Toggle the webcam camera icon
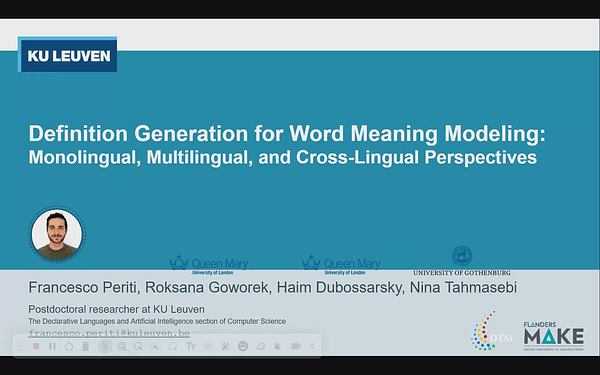This screenshot has width=600, height=375. pos(296,346)
